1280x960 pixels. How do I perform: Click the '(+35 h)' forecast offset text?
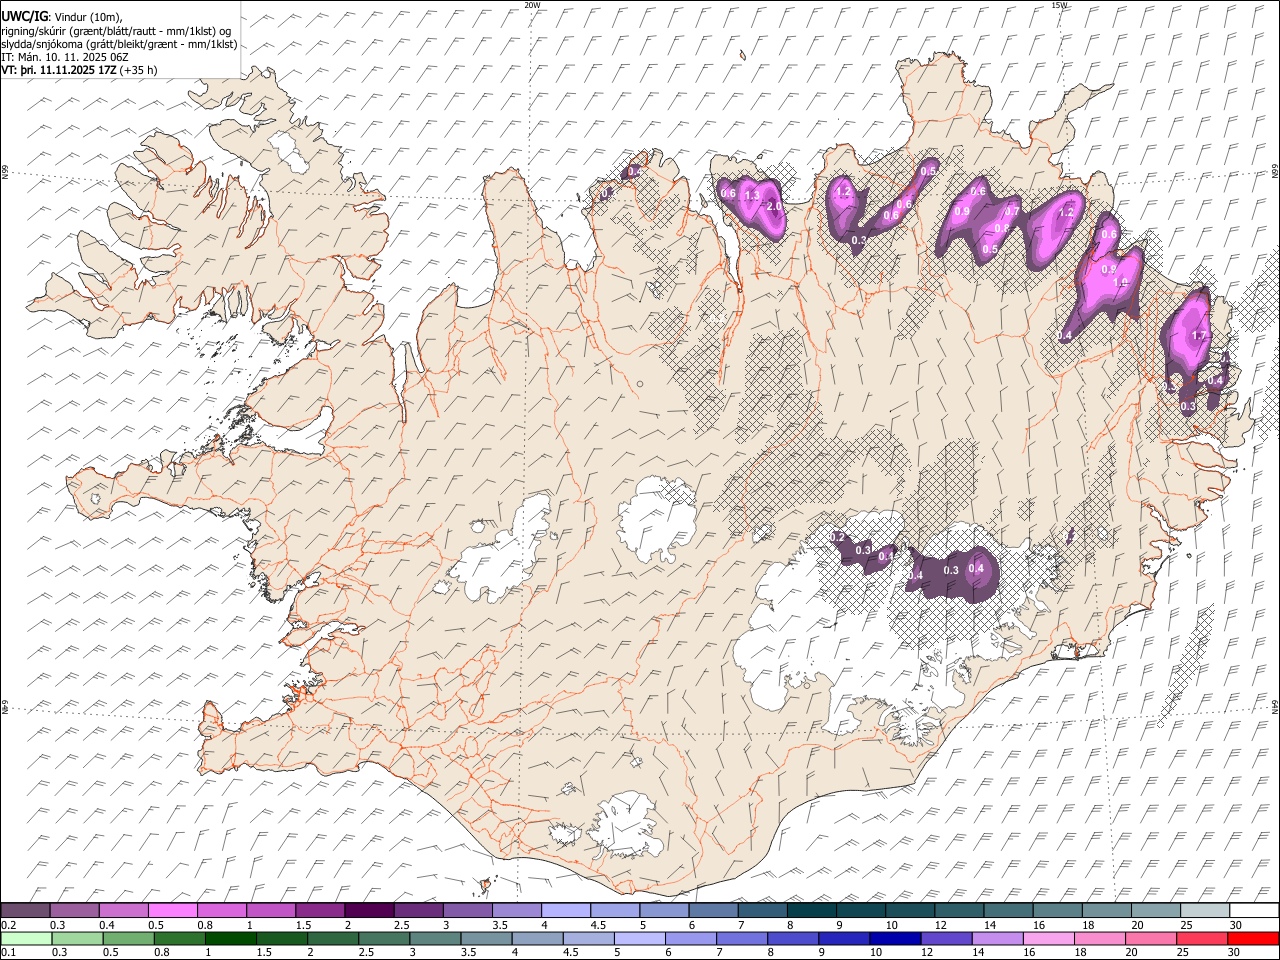(139, 70)
